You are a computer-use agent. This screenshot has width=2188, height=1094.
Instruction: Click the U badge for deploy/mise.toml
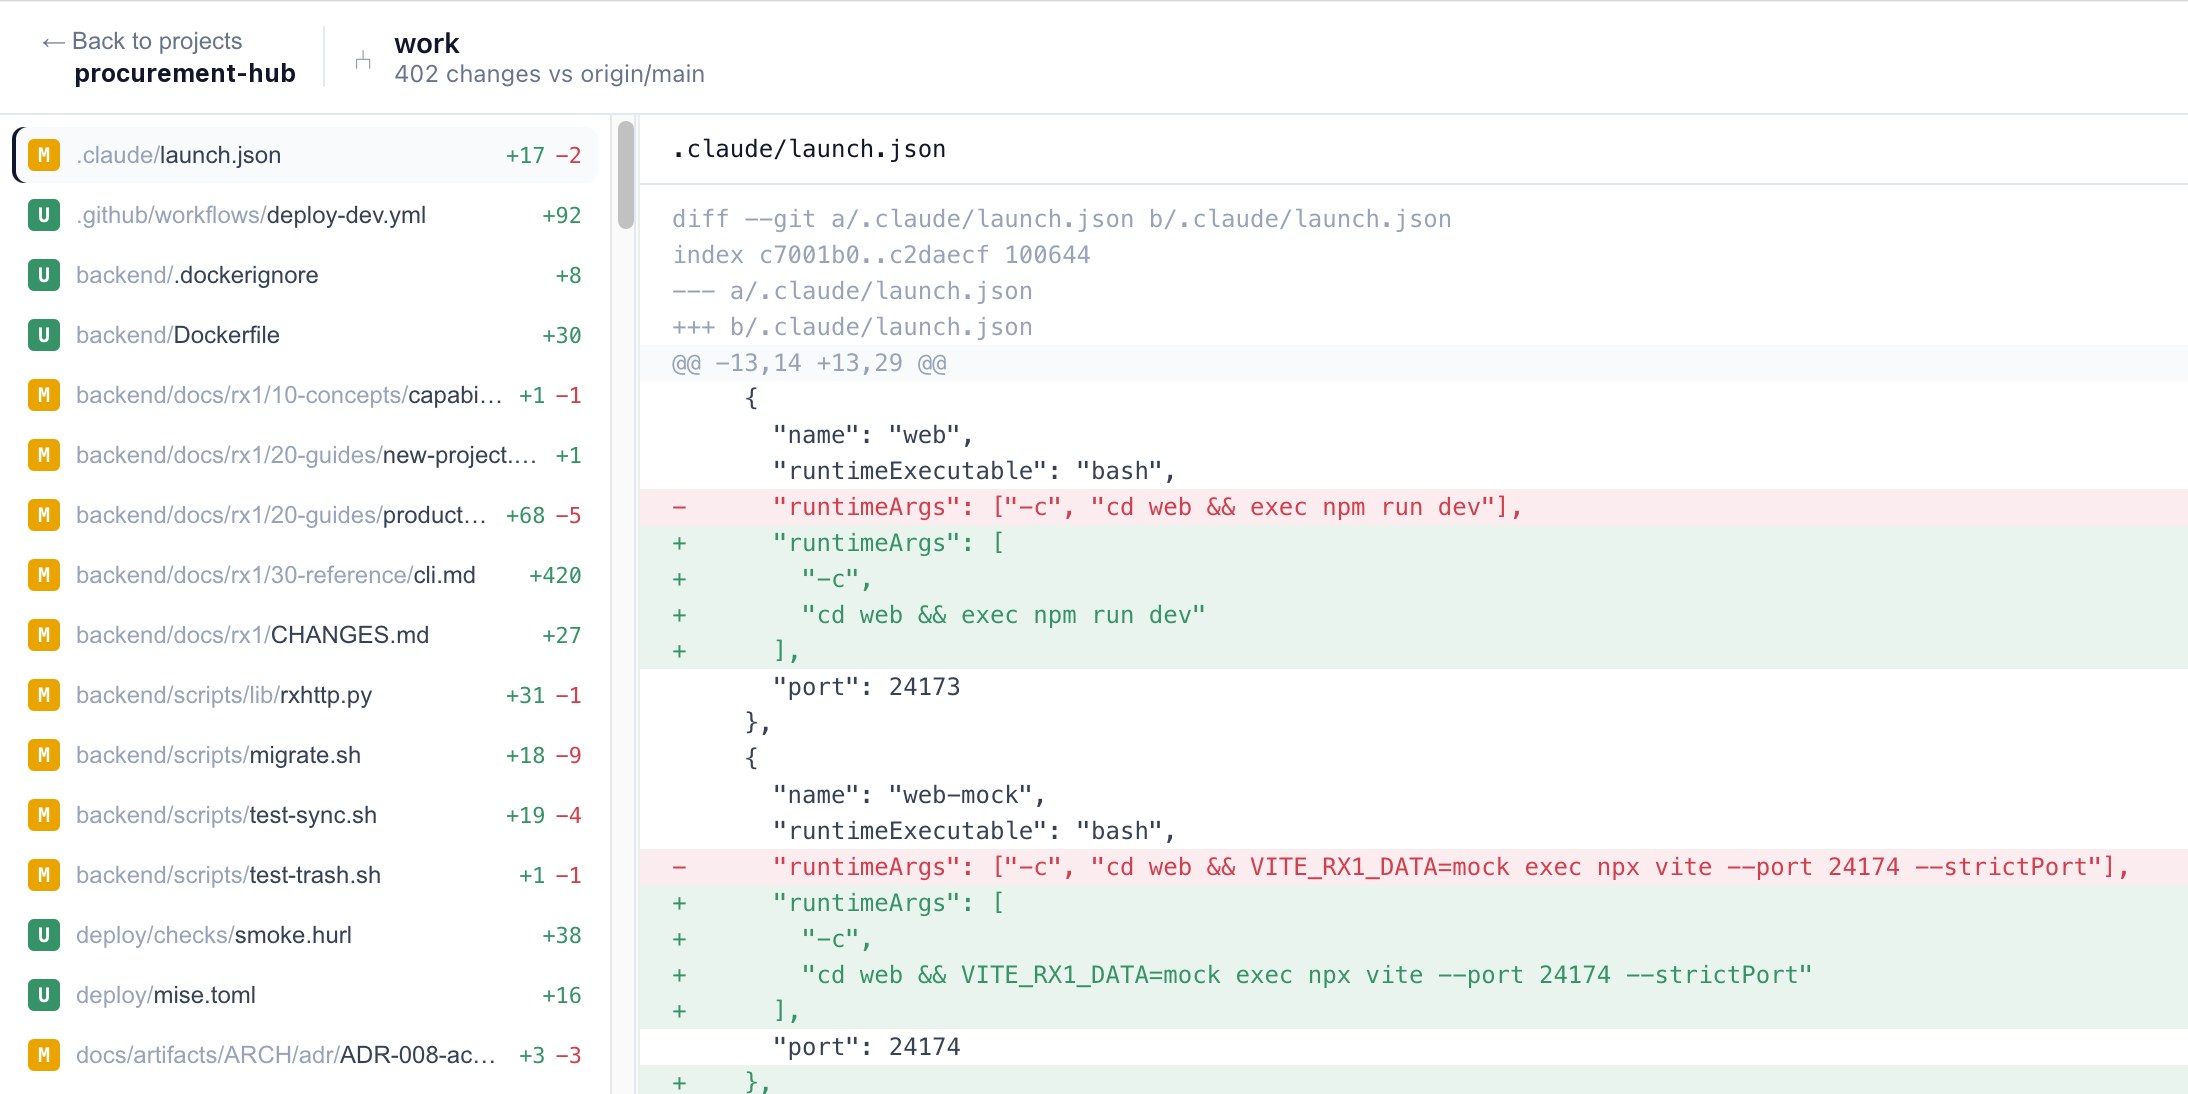point(44,995)
